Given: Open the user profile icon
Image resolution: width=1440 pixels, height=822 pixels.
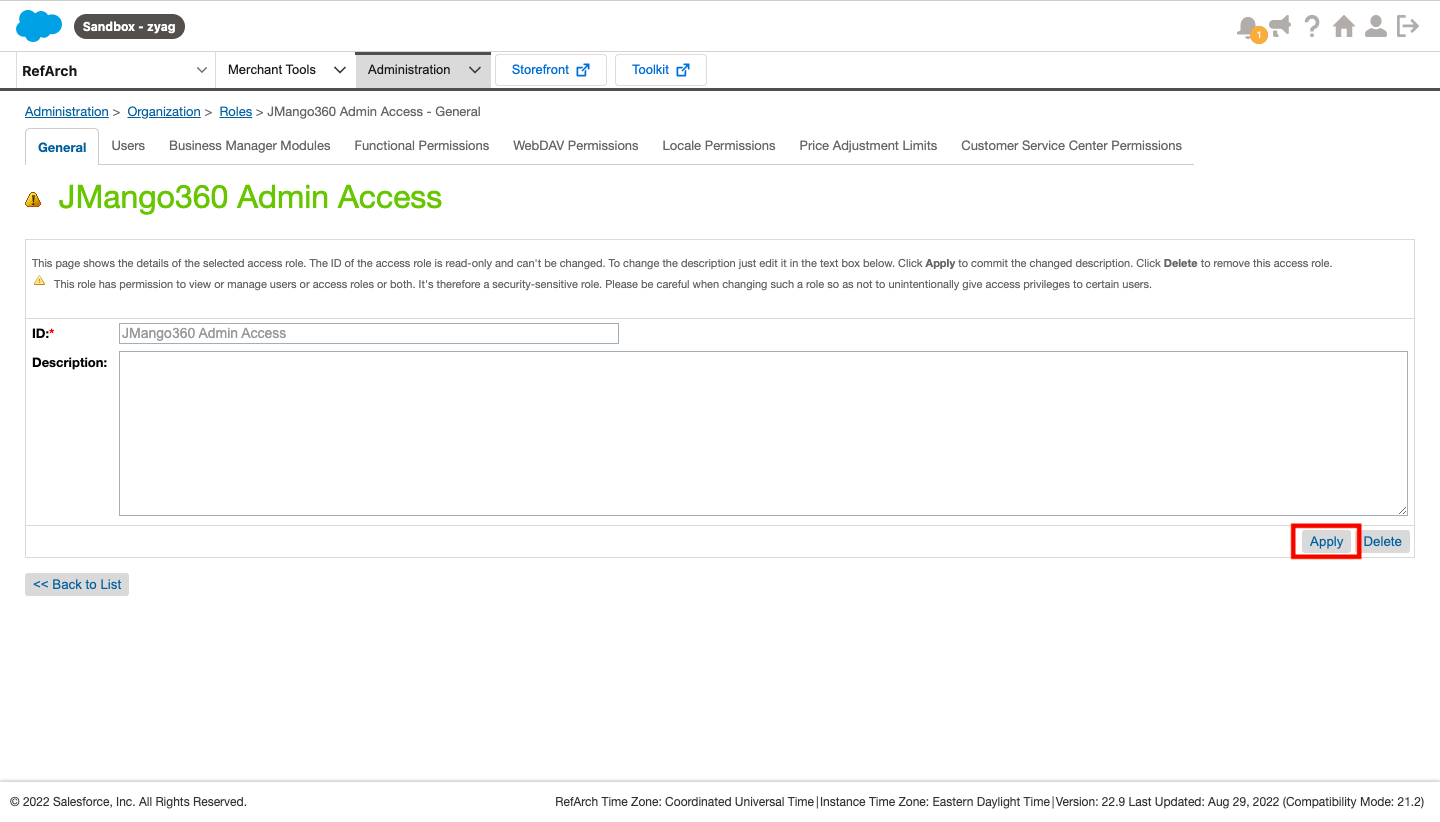Looking at the screenshot, I should (1376, 26).
